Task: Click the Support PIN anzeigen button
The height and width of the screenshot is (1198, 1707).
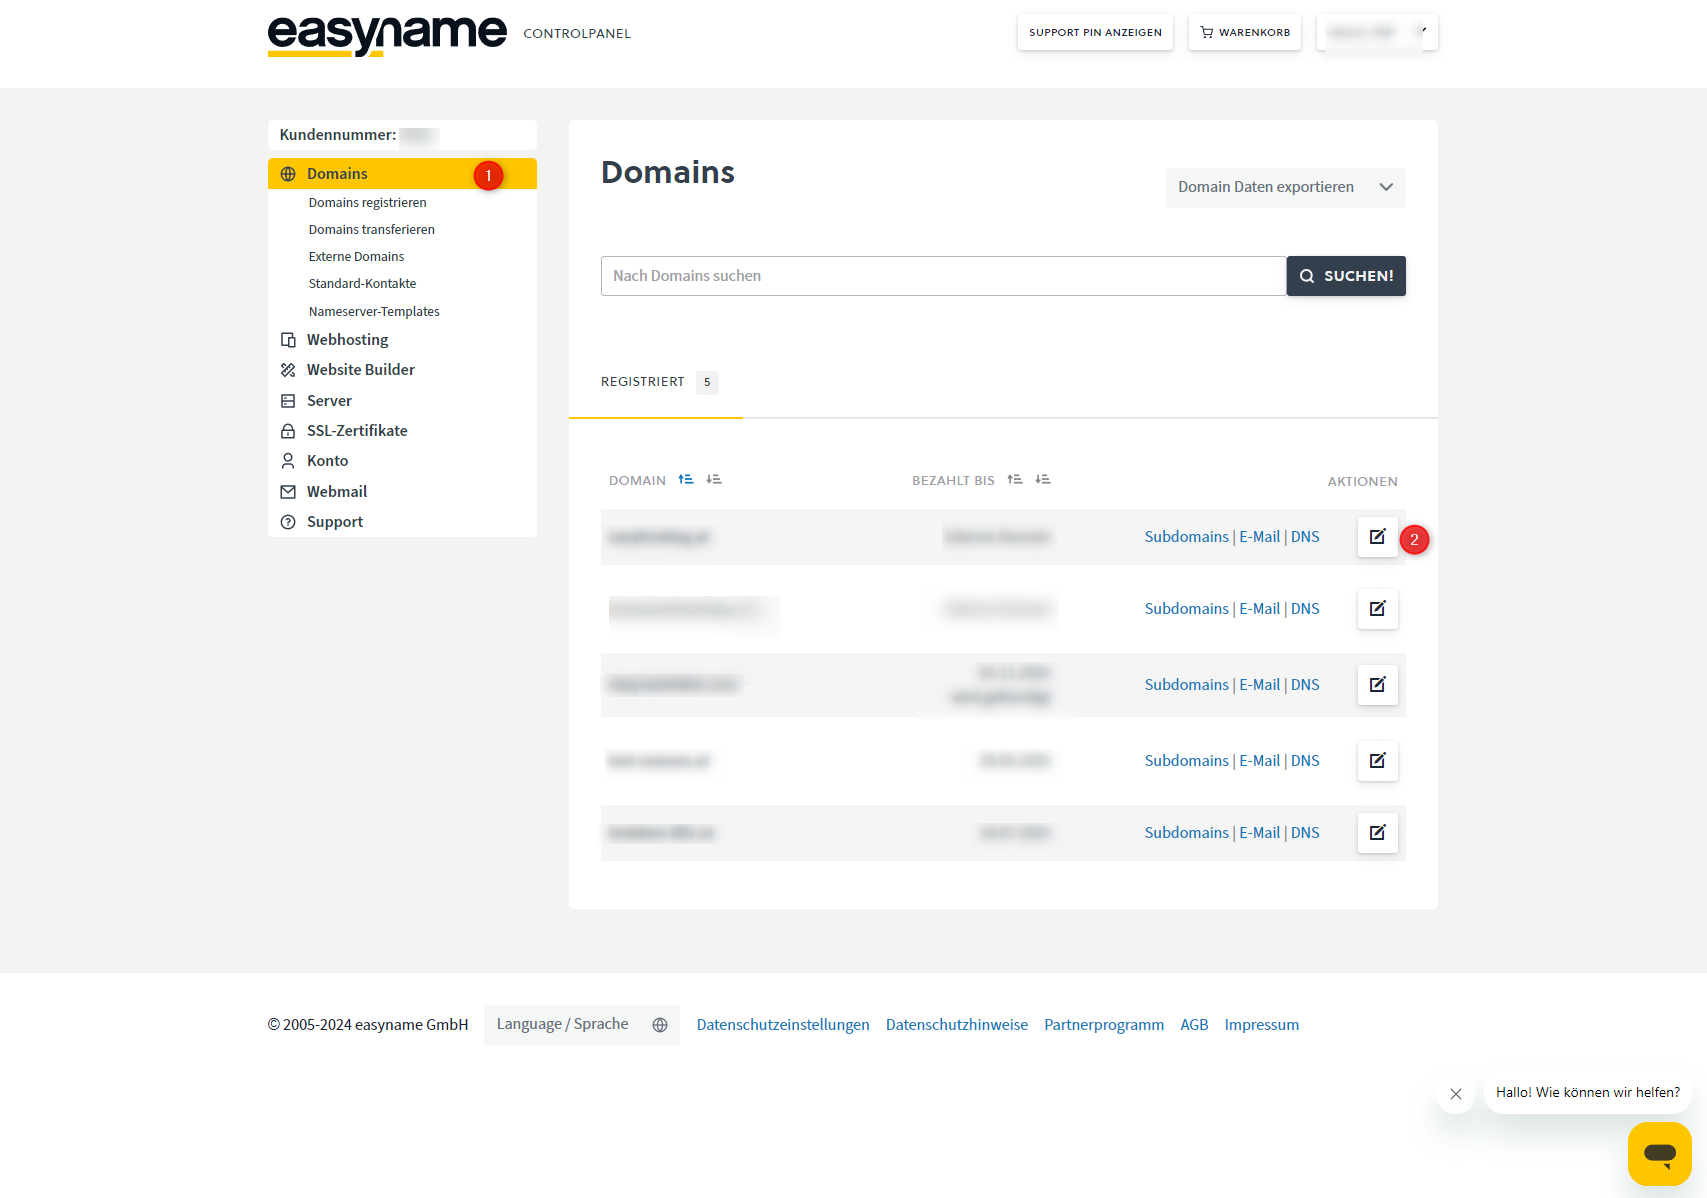Action: pos(1095,33)
